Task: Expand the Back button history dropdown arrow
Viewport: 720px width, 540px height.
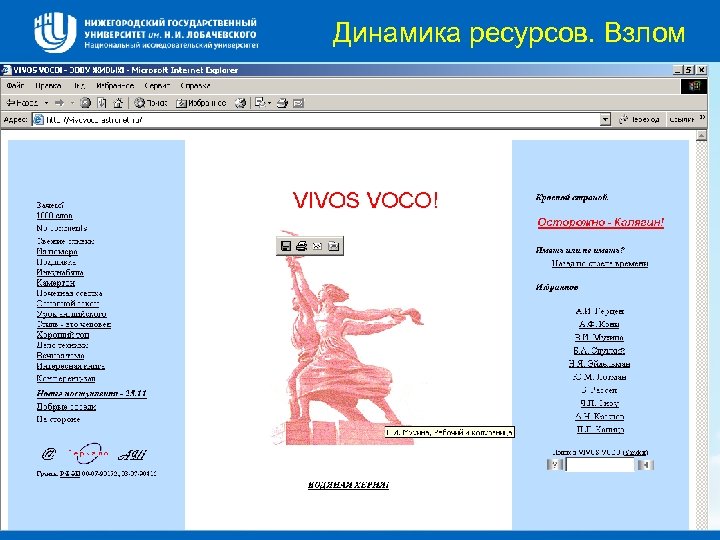Action: 46,103
